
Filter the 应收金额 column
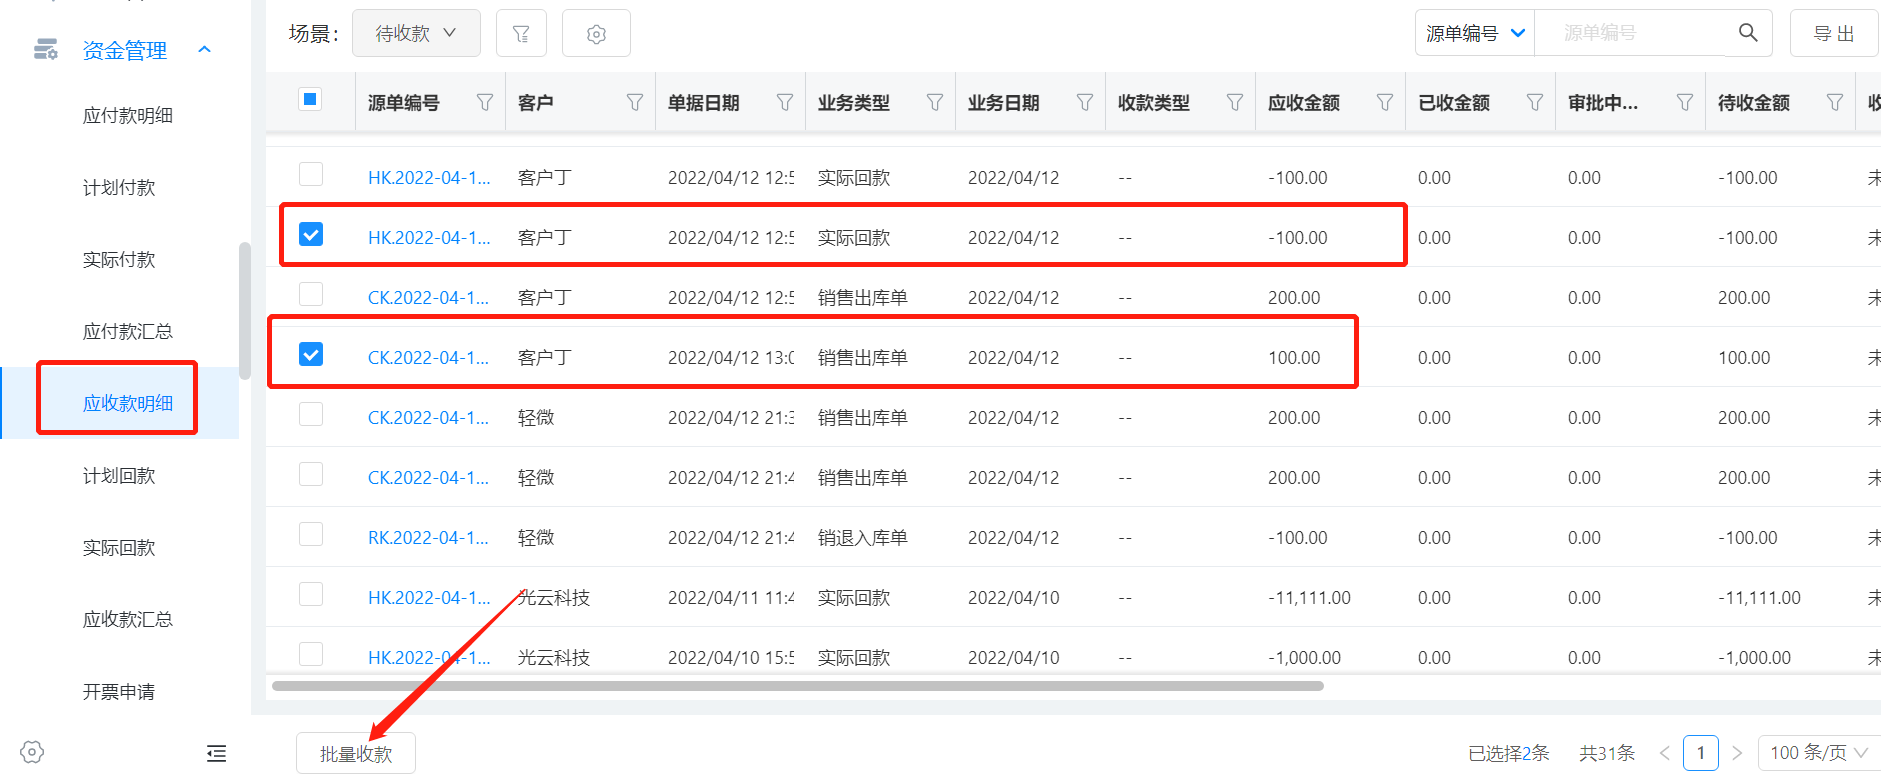1385,102
